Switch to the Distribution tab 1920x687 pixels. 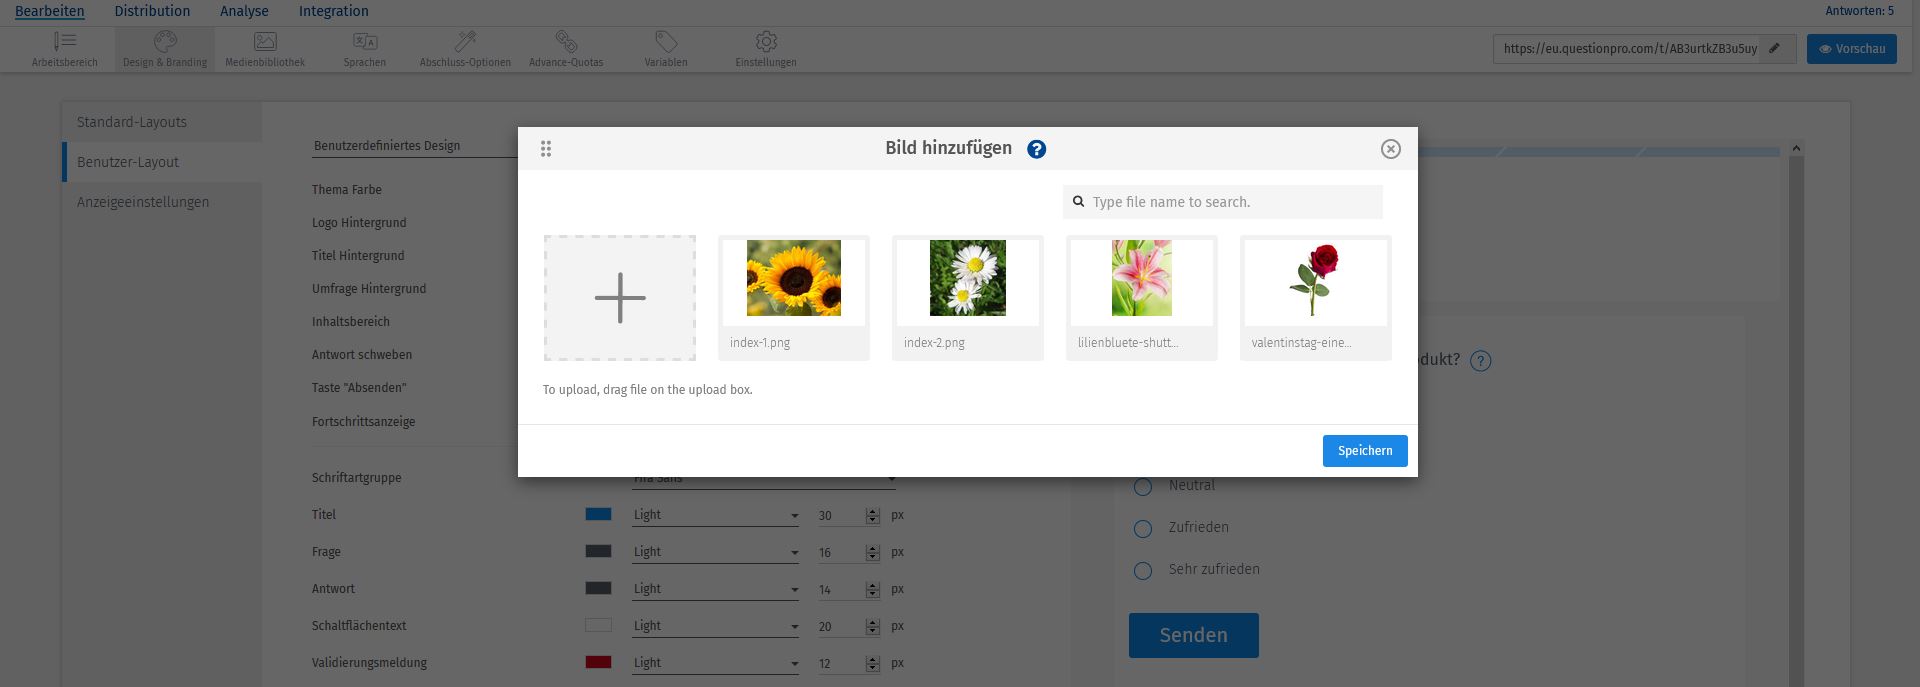[152, 11]
